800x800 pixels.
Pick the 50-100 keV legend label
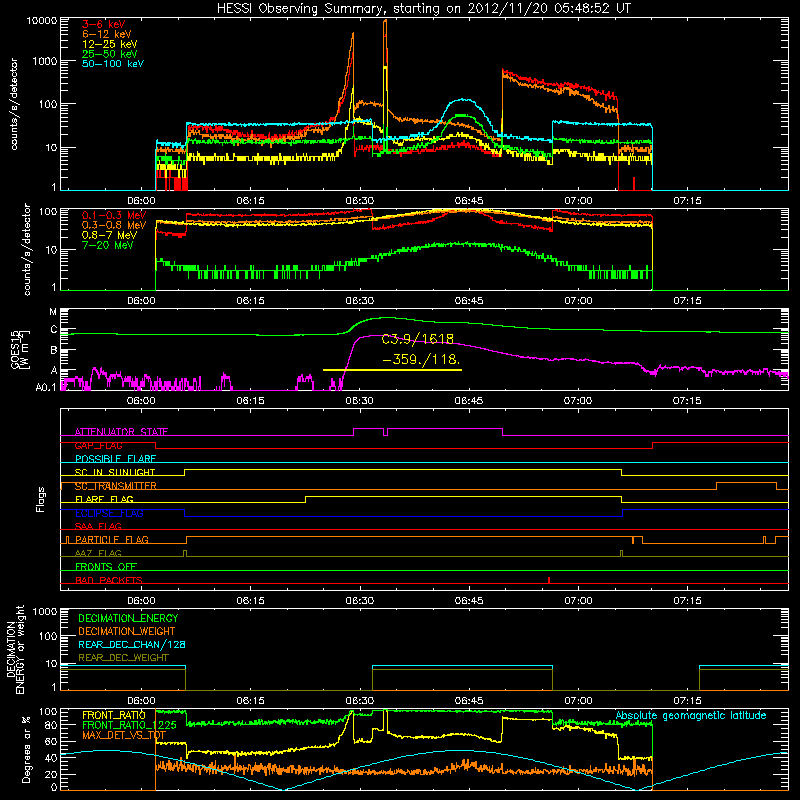(113, 64)
